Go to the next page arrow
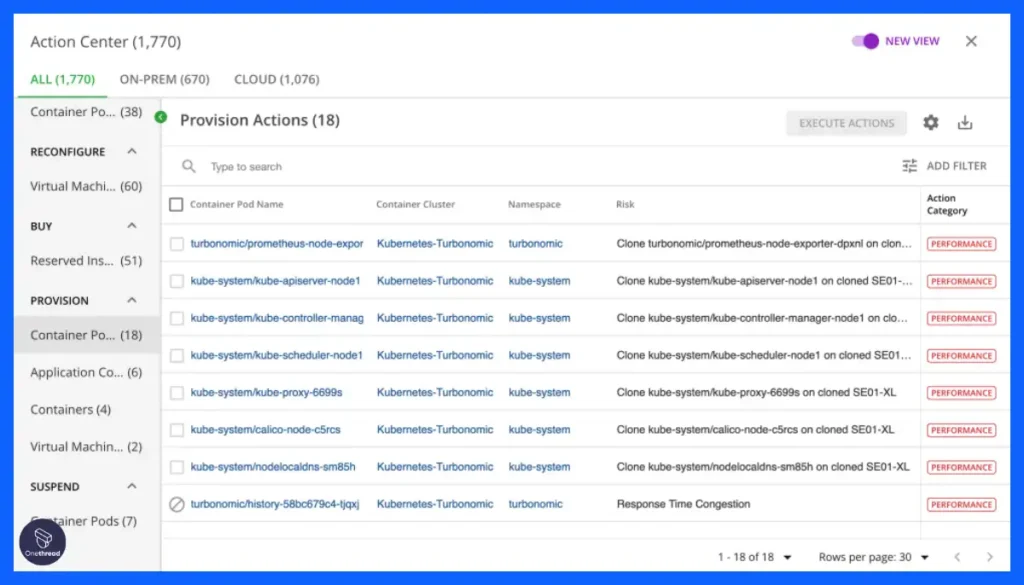Screen dimensions: 1024x585 click(989, 557)
